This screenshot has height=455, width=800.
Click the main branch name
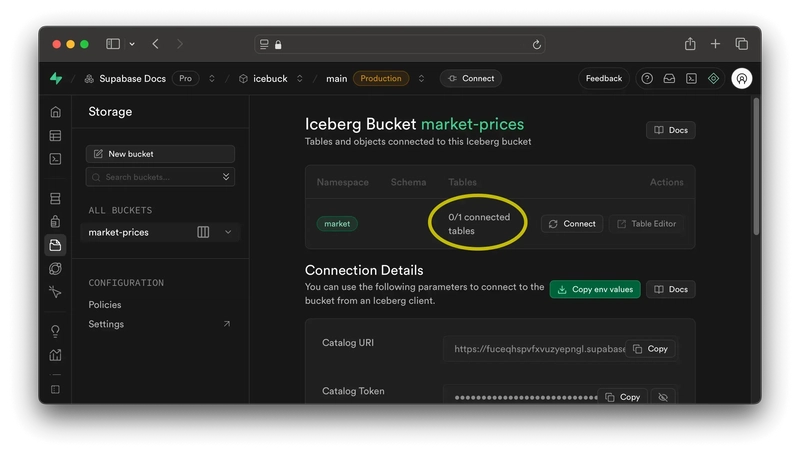tap(336, 79)
